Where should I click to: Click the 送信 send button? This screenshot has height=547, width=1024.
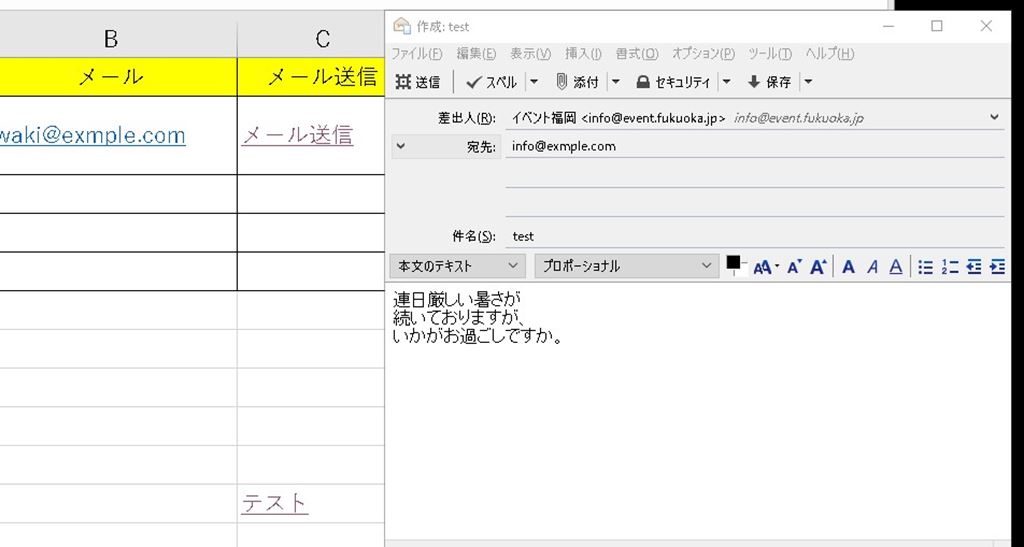(418, 82)
